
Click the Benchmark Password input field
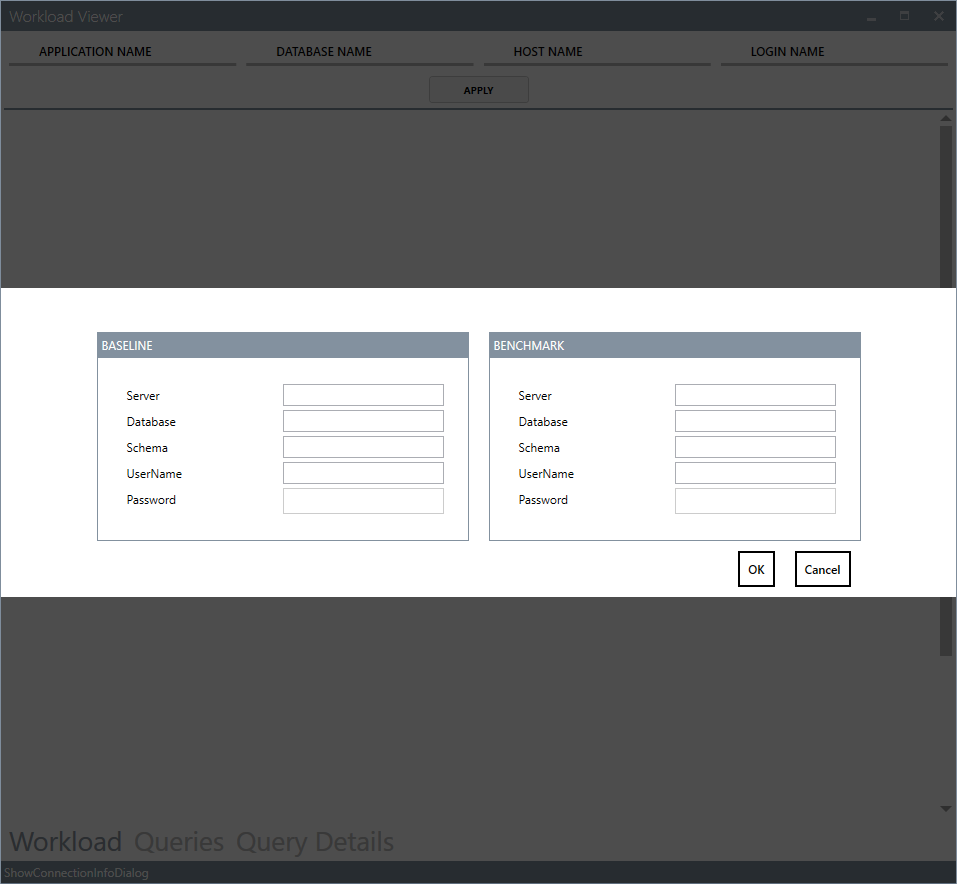(755, 501)
